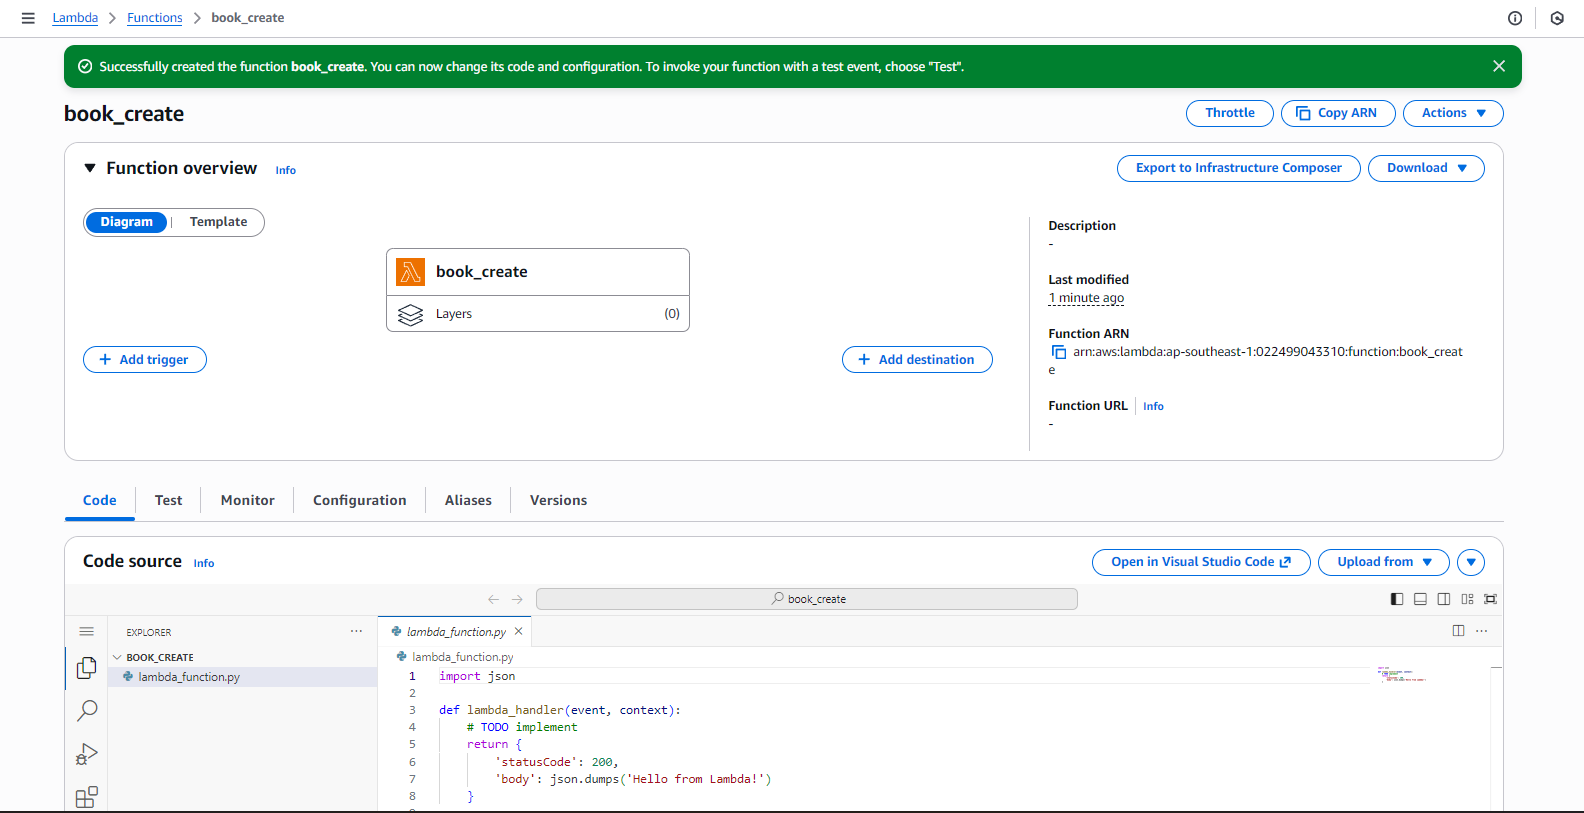1584x813 pixels.
Task: Open the Info link beside Function overview
Action: coord(286,170)
